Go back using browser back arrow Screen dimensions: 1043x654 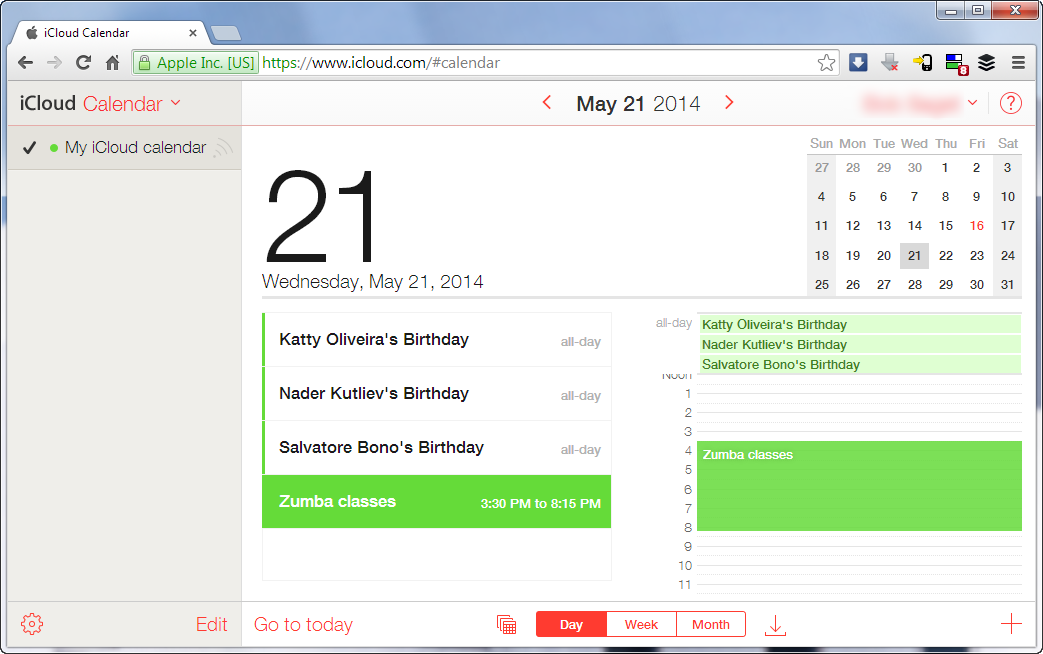click(x=25, y=63)
